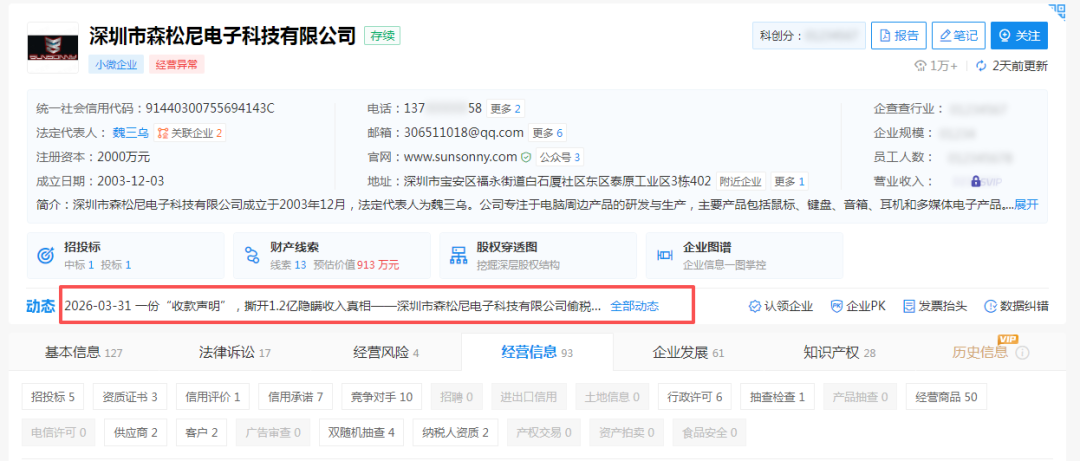Click the 关注 follow button
1080x461 pixels.
coord(1019,36)
